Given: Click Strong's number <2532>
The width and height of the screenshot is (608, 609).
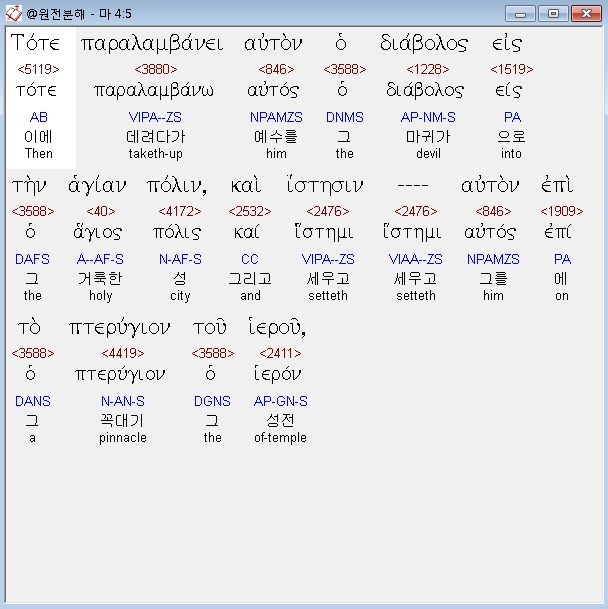Looking at the screenshot, I should [x=250, y=211].
